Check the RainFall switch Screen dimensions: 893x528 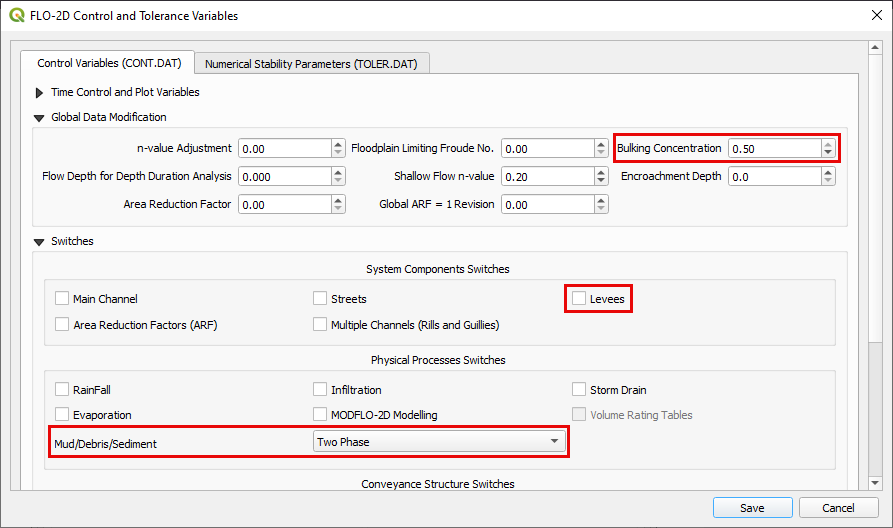(x=62, y=390)
